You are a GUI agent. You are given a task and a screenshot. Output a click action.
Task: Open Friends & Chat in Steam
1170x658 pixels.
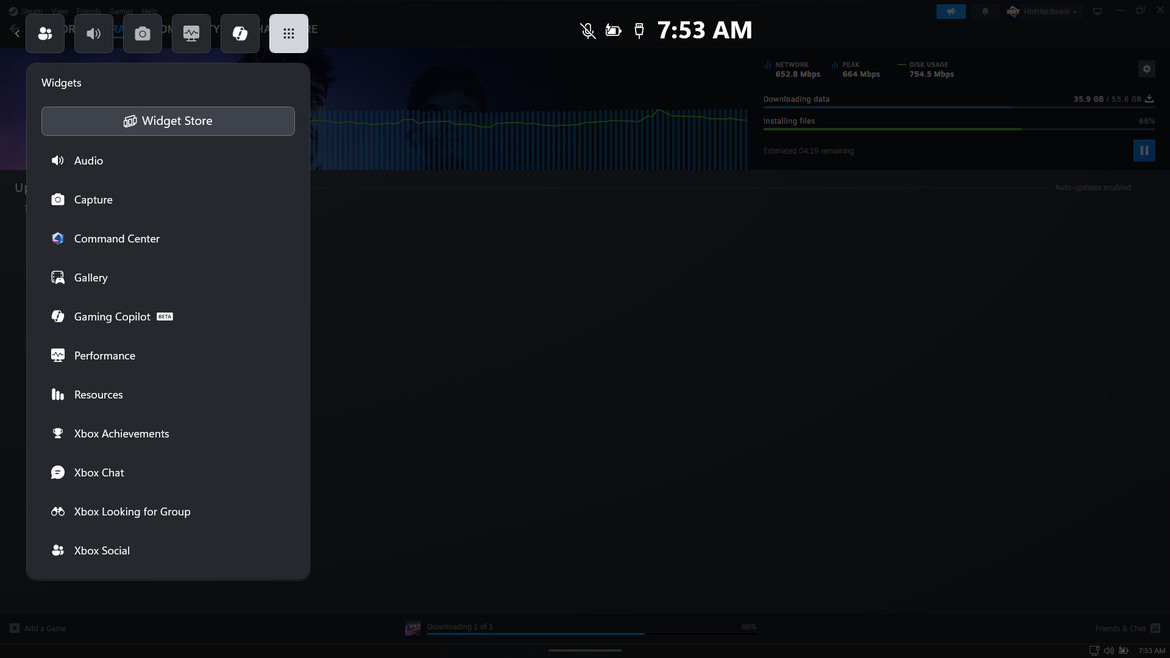pos(1126,628)
